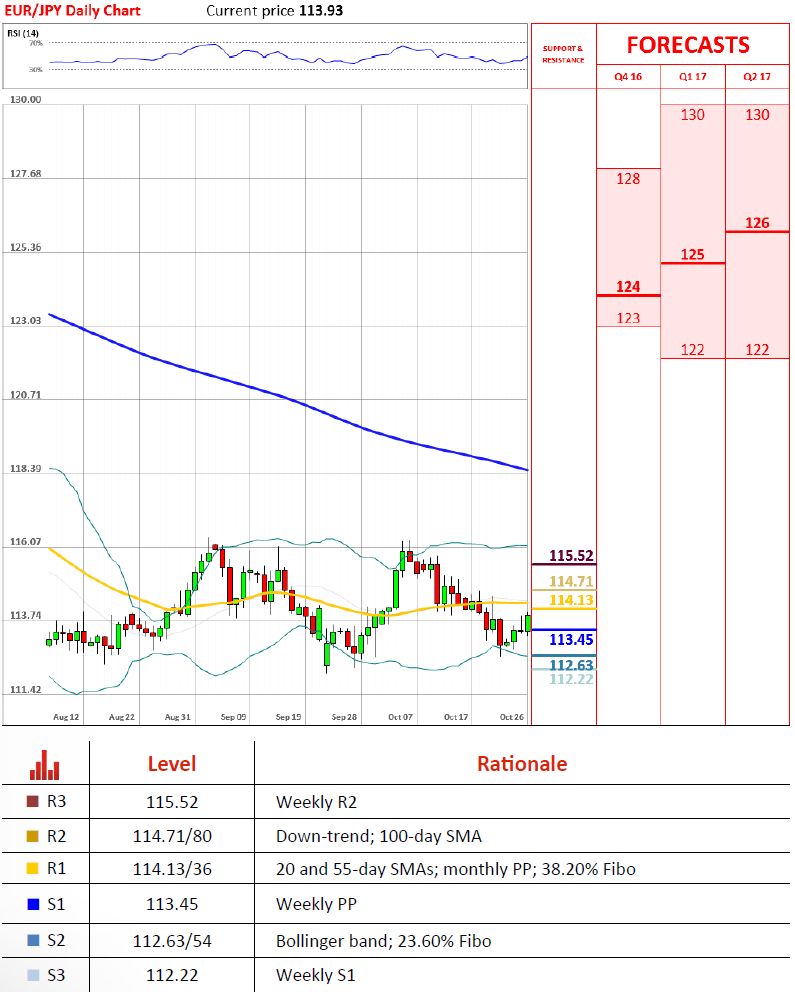Viewport: 795px width, 992px height.
Task: Select the S3 light blue color swatch
Action: tap(33, 975)
